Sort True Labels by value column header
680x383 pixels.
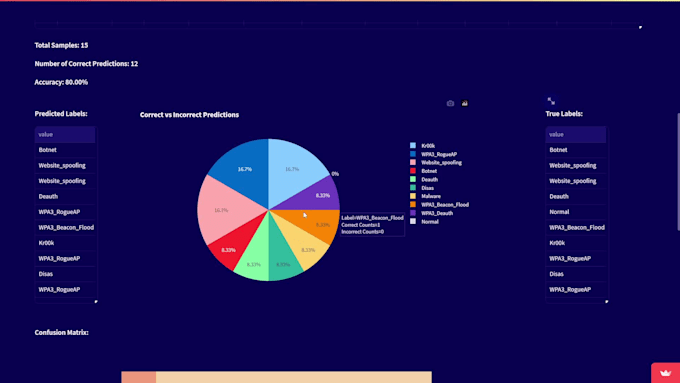coord(576,134)
